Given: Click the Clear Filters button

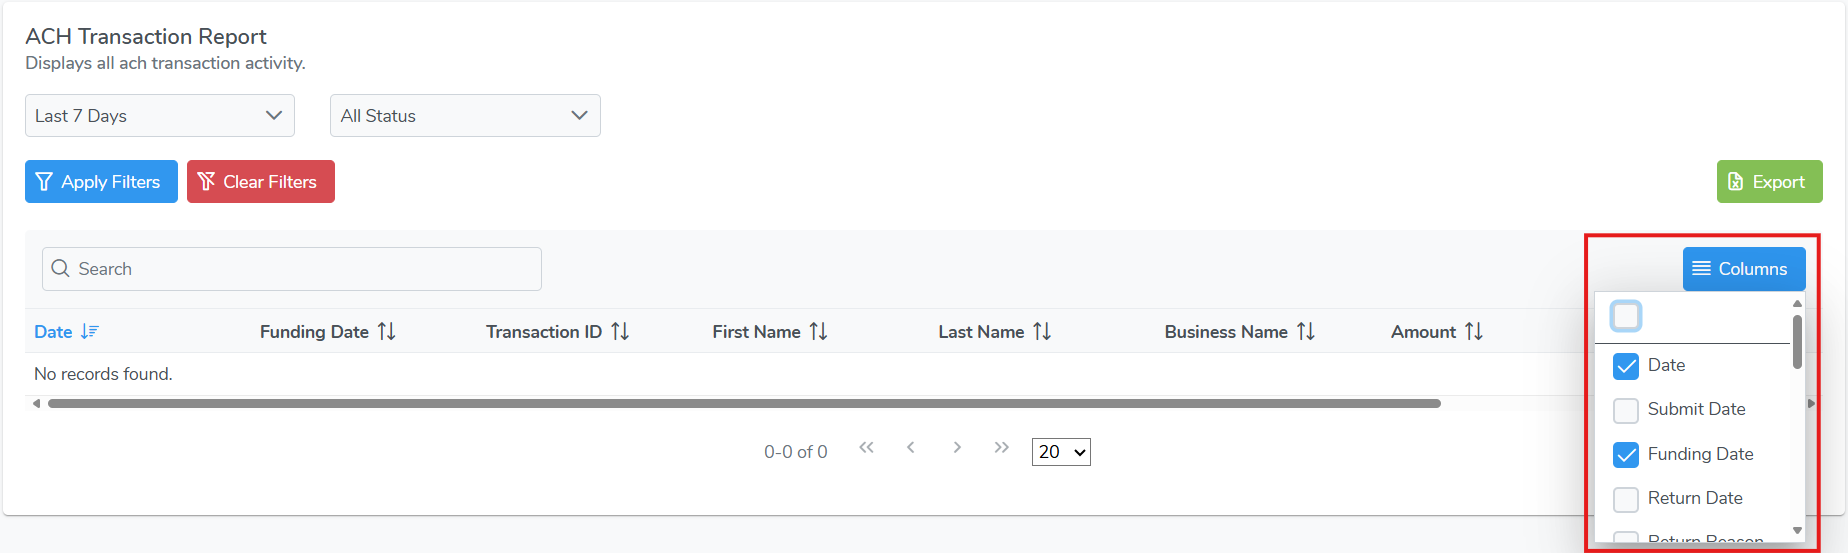Looking at the screenshot, I should click(261, 182).
